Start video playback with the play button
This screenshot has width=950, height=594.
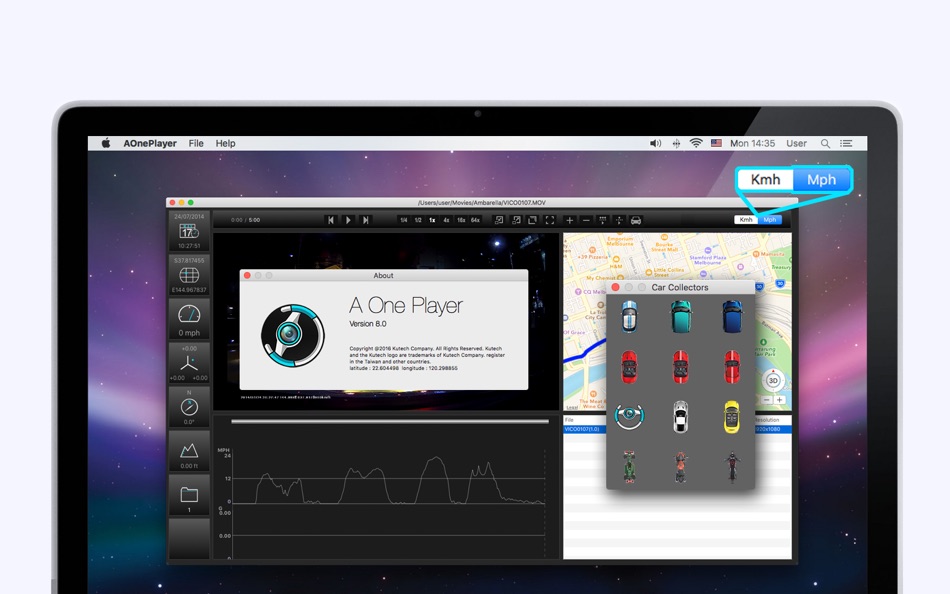(x=348, y=220)
